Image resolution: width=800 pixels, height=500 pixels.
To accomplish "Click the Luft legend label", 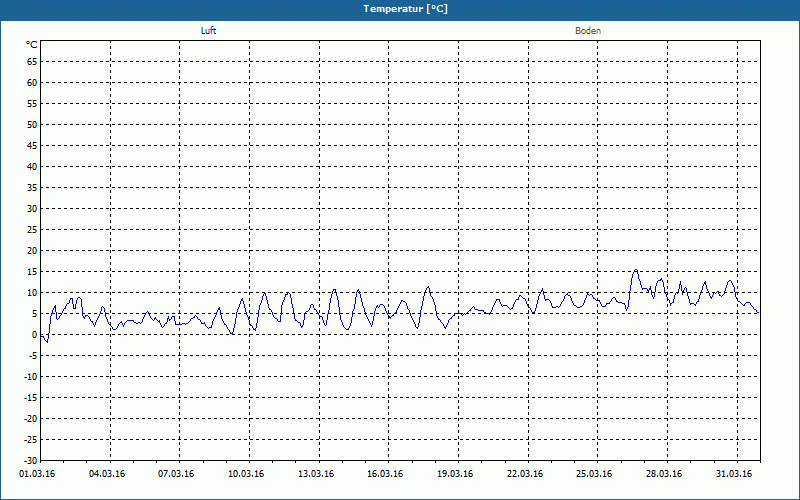I will [x=208, y=31].
